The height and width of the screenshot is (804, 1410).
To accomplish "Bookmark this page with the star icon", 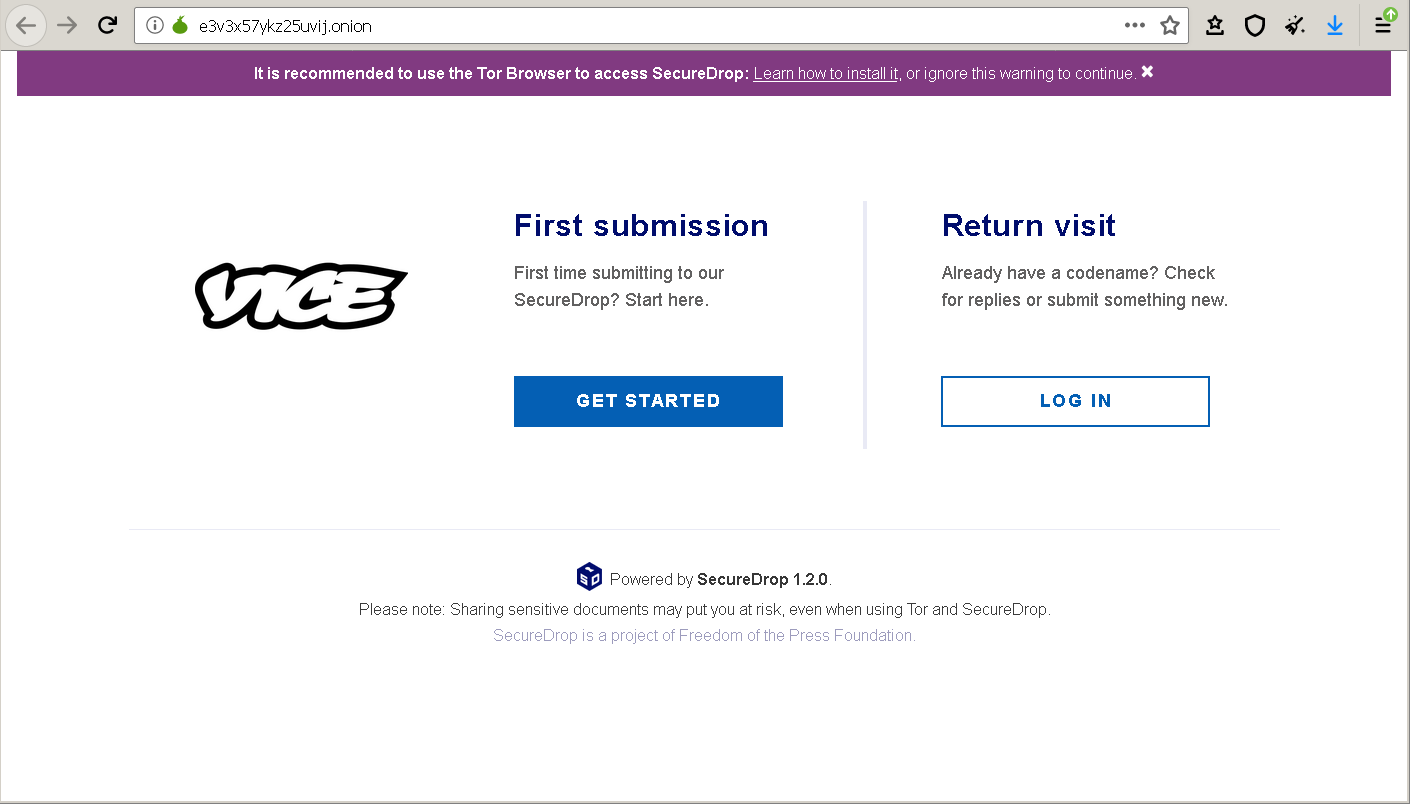I will [x=1170, y=26].
